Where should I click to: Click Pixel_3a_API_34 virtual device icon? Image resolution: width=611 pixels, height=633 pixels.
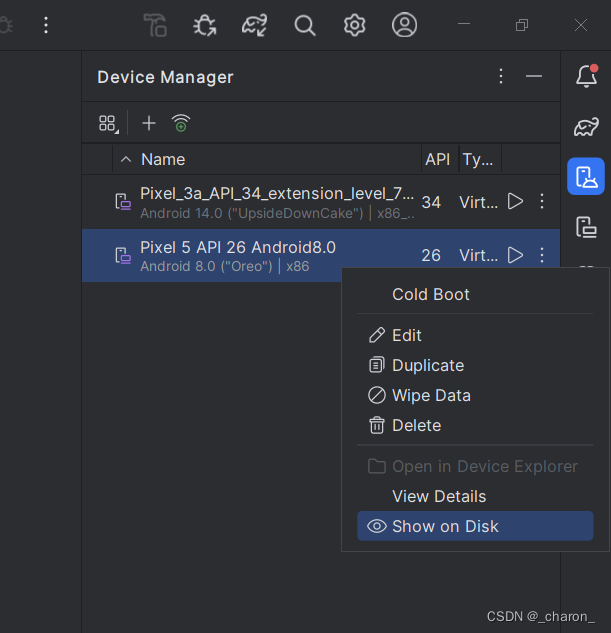(x=123, y=201)
